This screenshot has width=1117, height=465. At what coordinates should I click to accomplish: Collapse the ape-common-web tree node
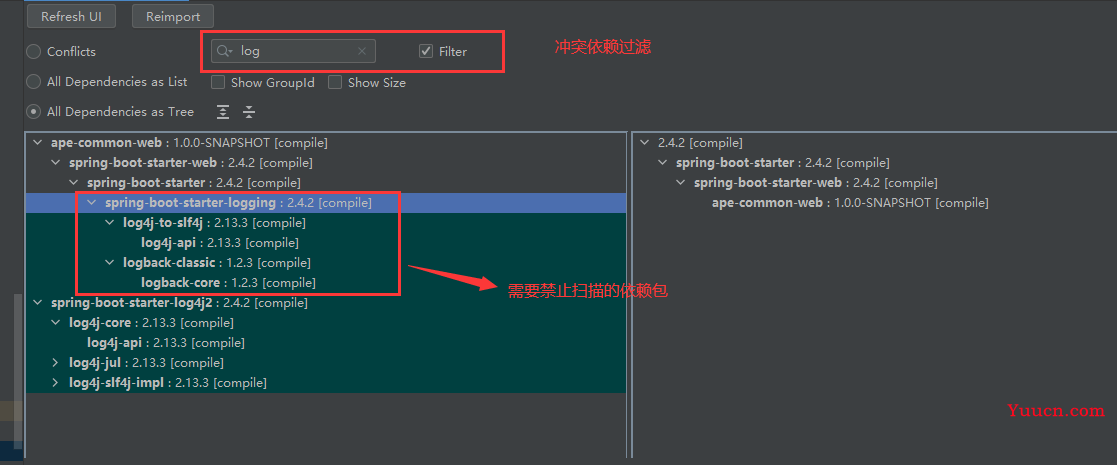(38, 142)
